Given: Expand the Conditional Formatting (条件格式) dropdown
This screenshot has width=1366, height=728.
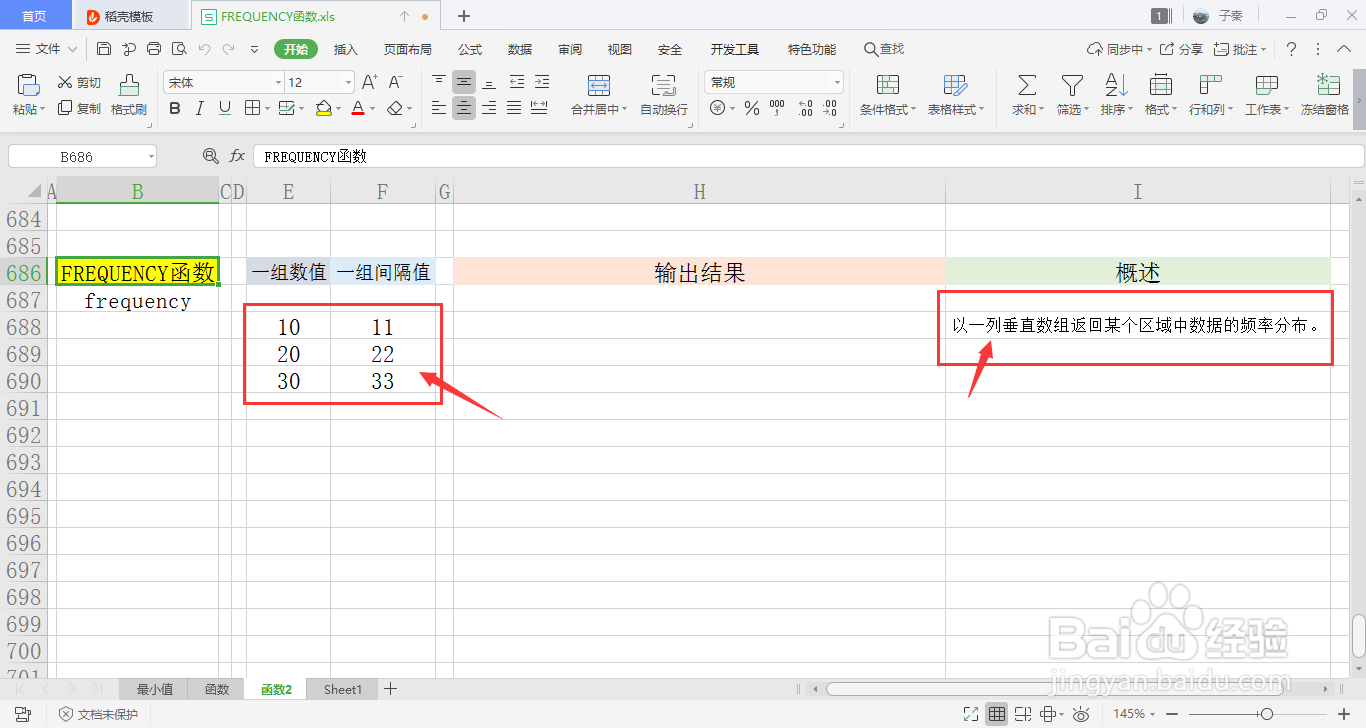Looking at the screenshot, I should pos(913,110).
